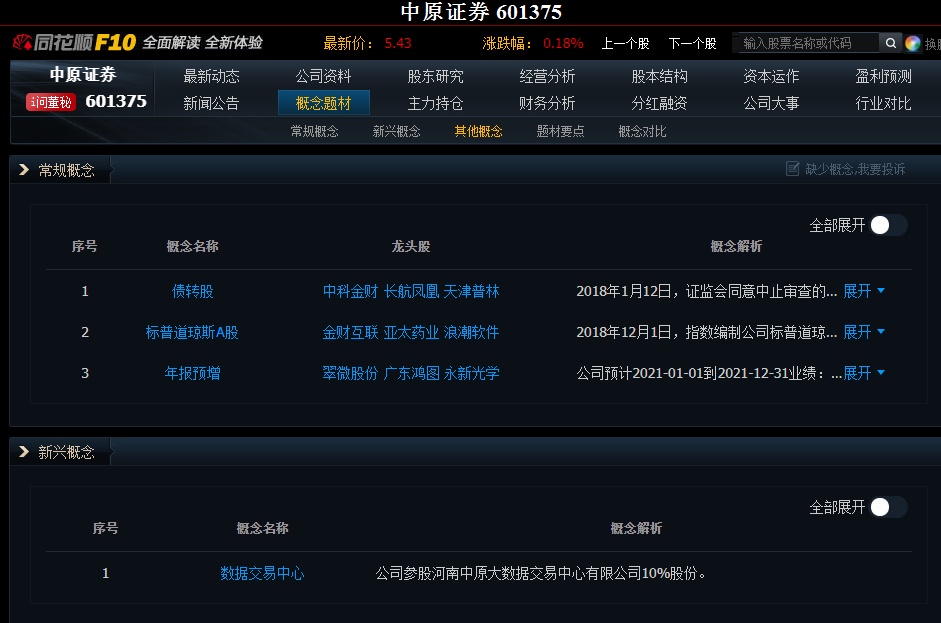Open leading stock 浪潮软件
This screenshot has height=623, width=941.
(x=471, y=332)
